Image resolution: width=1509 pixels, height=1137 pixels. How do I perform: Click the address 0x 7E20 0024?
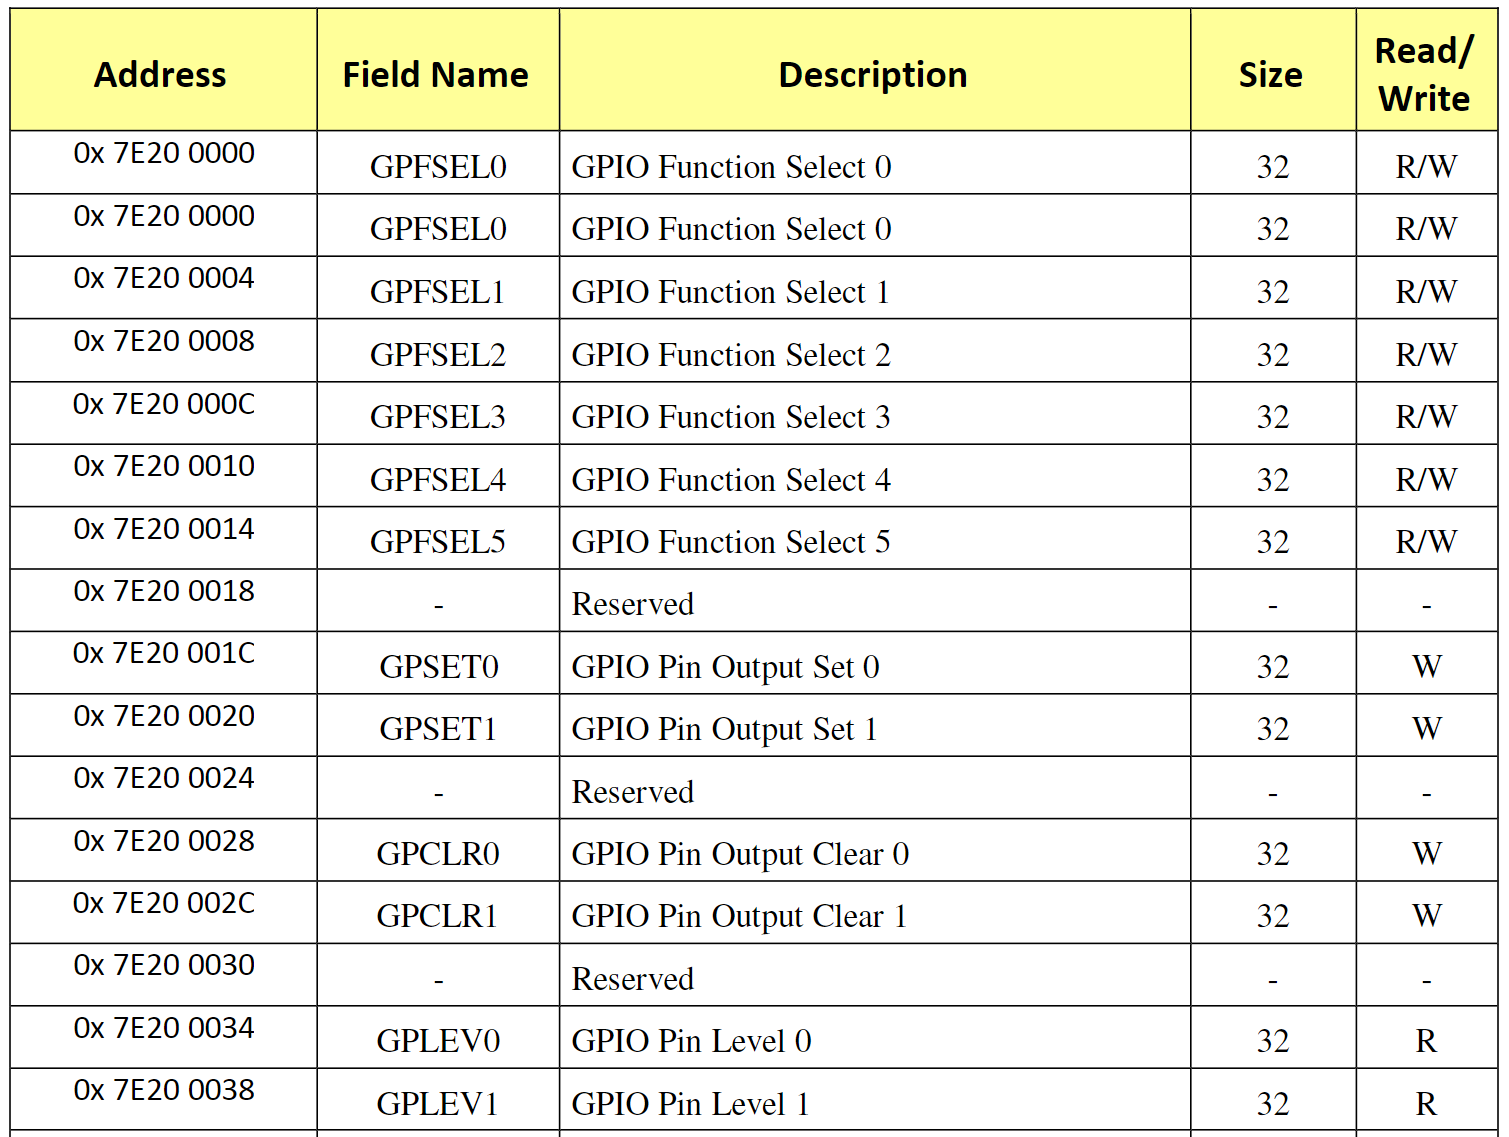pos(164,778)
